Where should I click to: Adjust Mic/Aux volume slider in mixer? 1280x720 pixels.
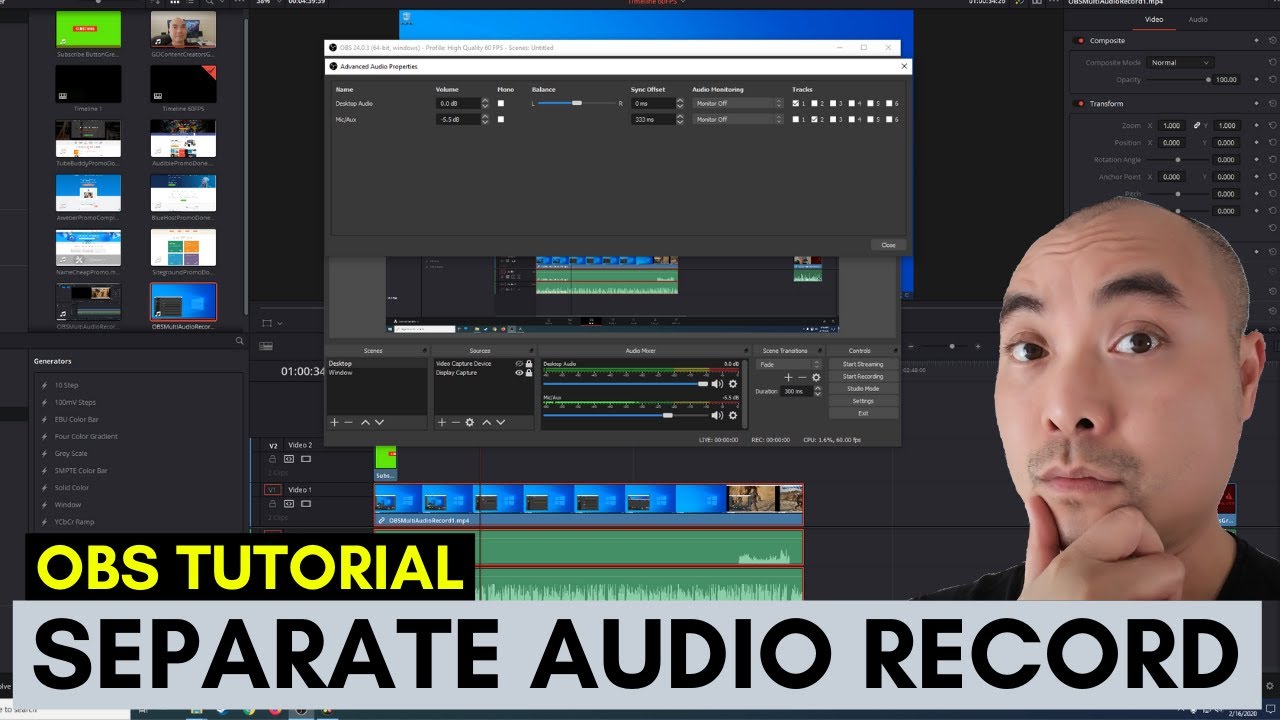point(626,415)
